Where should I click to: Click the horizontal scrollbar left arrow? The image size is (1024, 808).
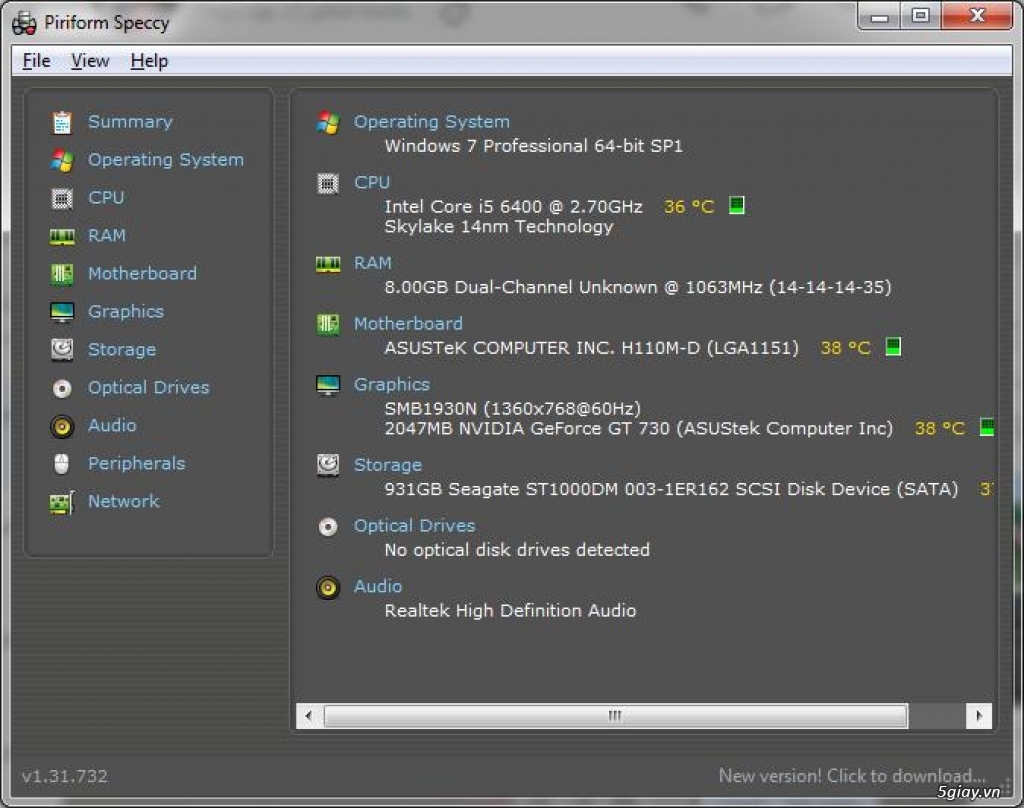click(x=308, y=716)
